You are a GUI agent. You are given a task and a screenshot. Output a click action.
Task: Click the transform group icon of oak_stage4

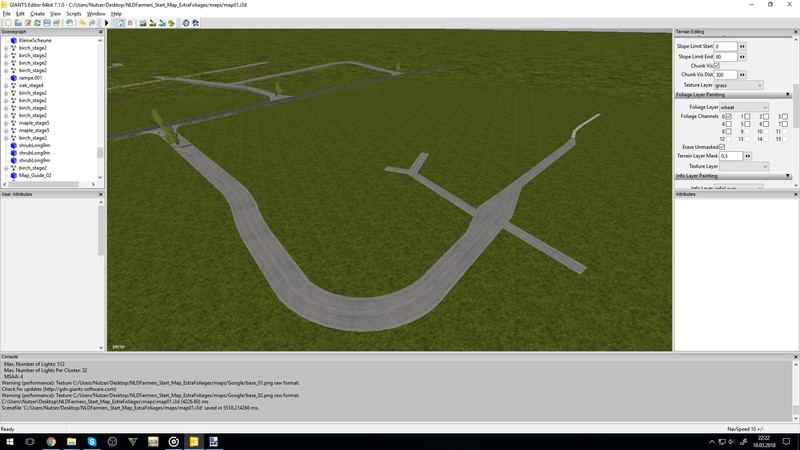click(x=14, y=85)
